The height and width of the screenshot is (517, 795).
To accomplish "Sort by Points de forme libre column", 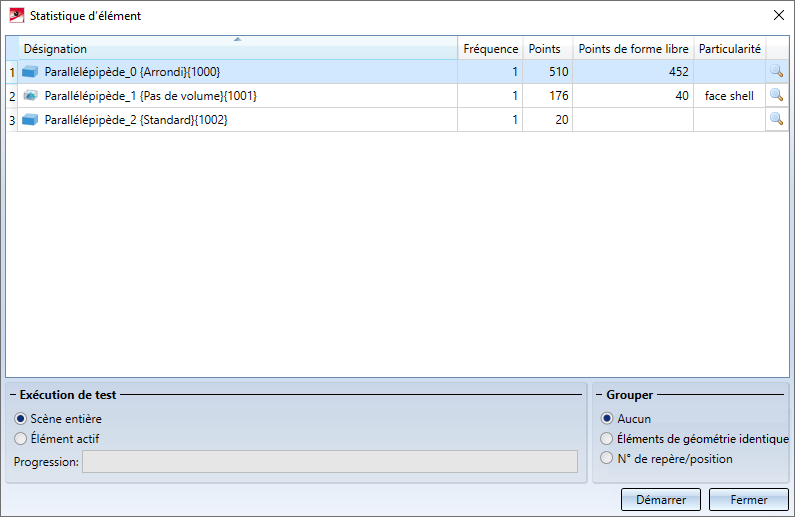I will point(633,49).
